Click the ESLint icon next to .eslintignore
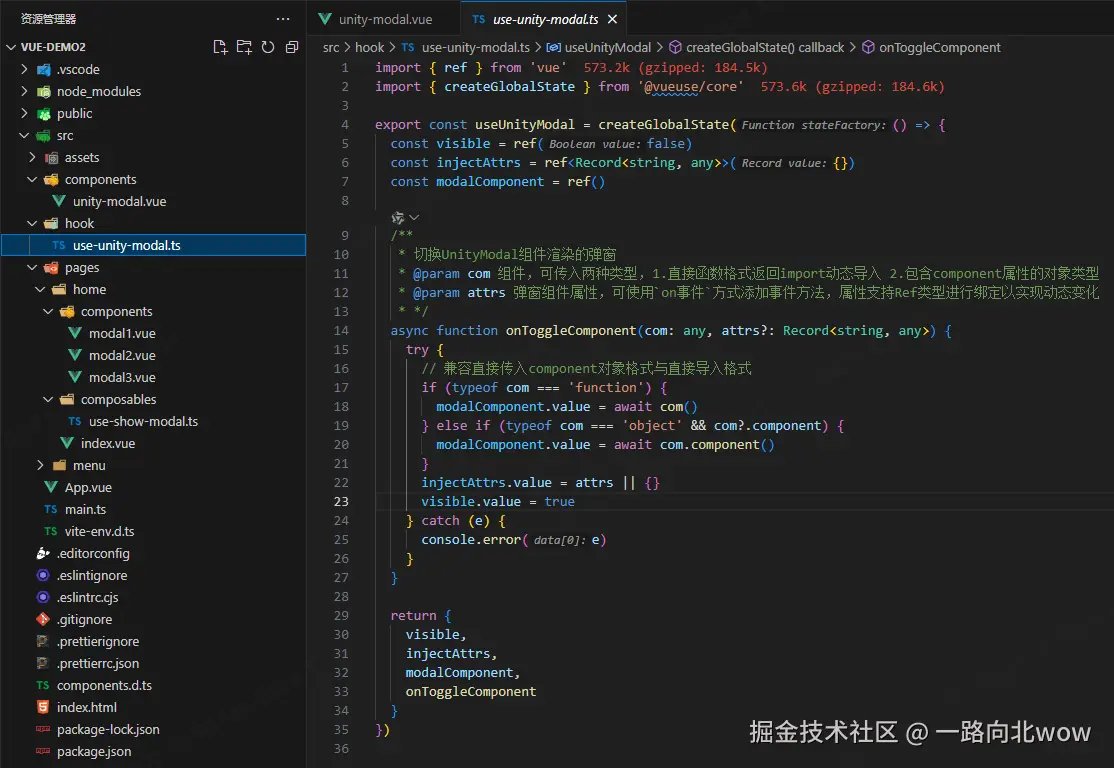Screen dimensions: 1114x768 pos(43,575)
